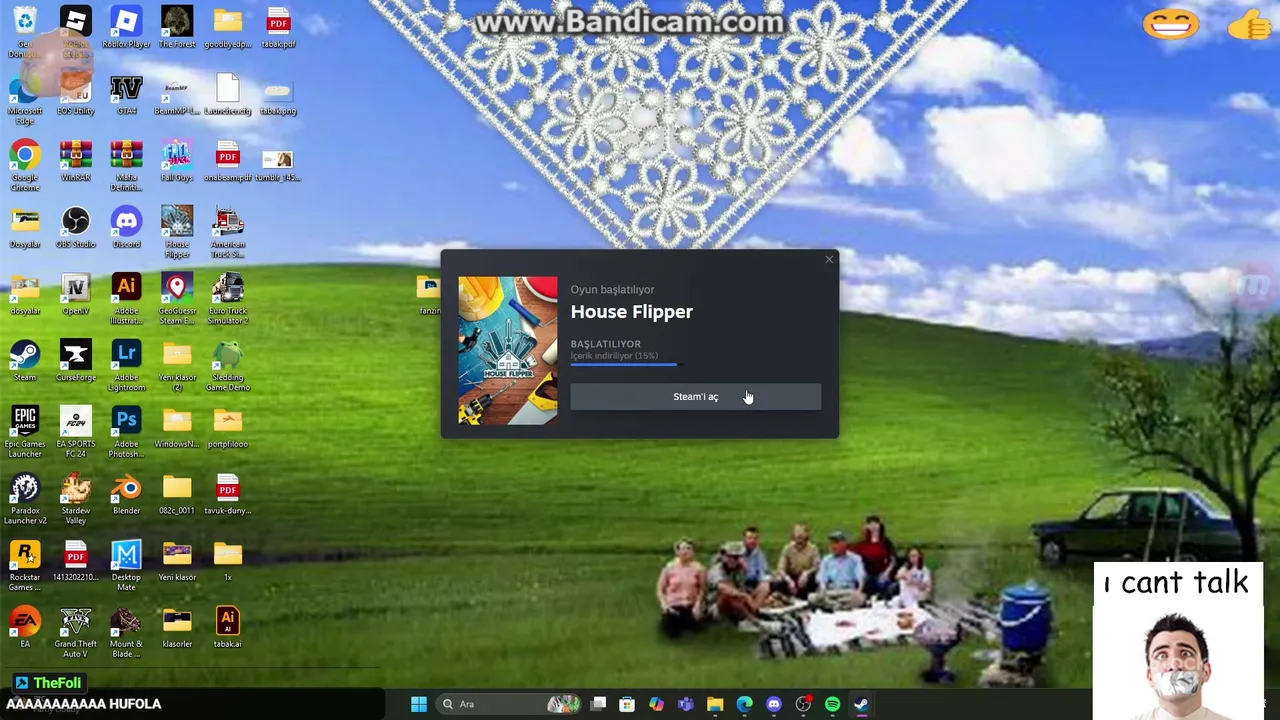Open File Explorer from the taskbar
This screenshot has height=720, width=1280.
click(x=715, y=704)
